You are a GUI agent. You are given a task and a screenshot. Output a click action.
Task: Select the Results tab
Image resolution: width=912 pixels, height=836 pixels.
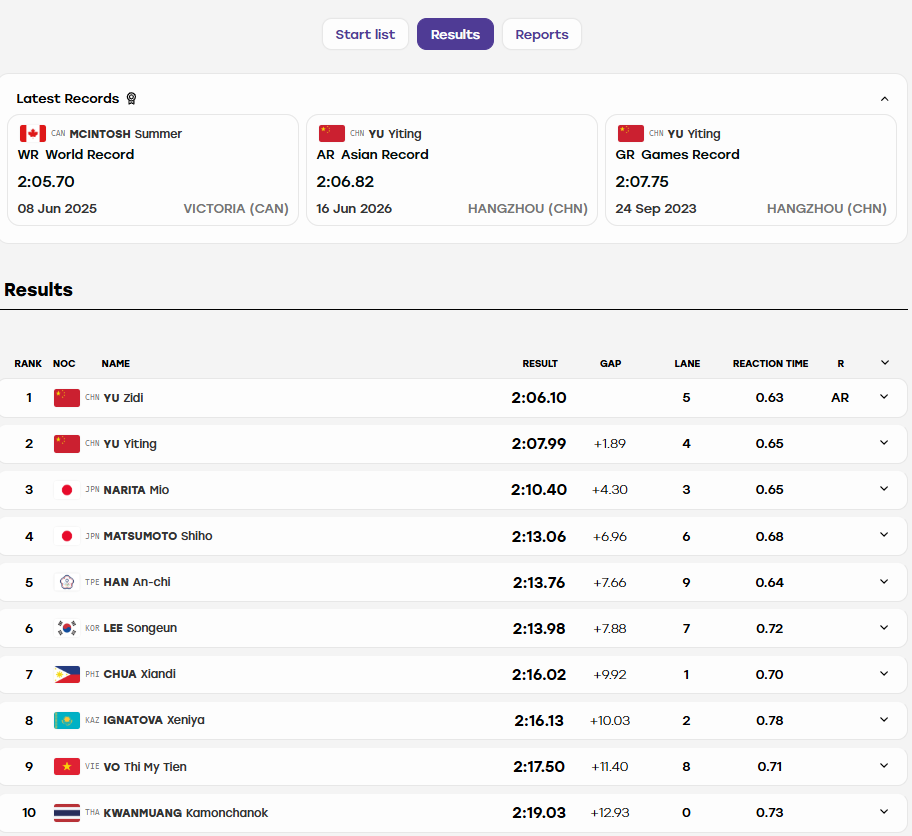[x=455, y=34]
